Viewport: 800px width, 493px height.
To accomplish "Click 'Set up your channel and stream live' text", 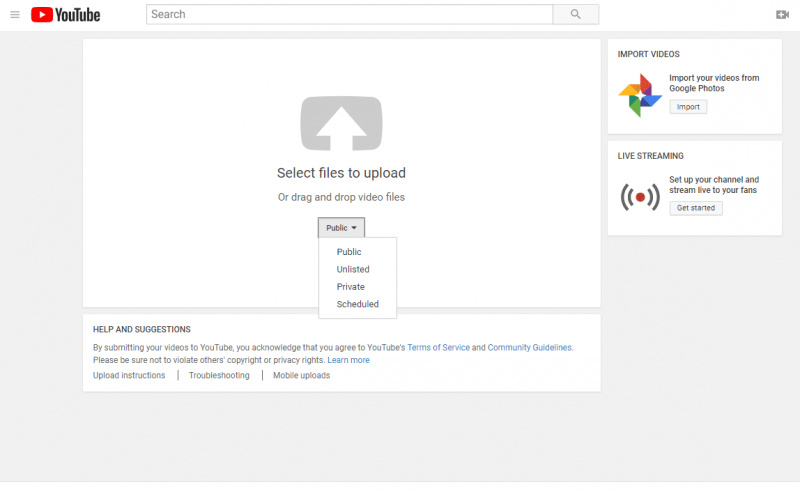I will (714, 185).
